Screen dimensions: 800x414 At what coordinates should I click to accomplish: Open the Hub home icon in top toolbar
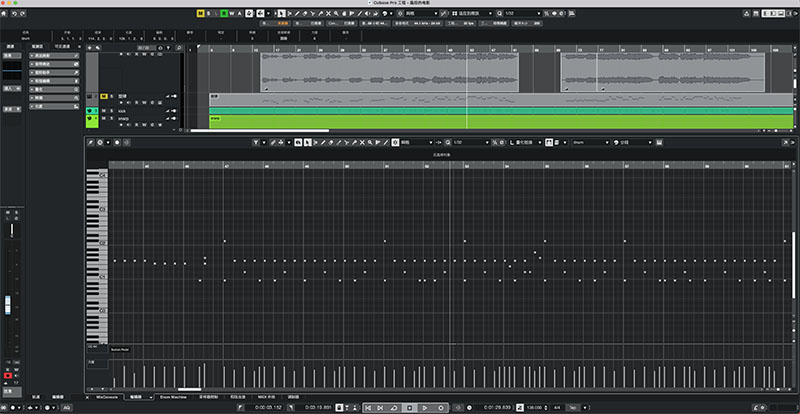coord(4,13)
